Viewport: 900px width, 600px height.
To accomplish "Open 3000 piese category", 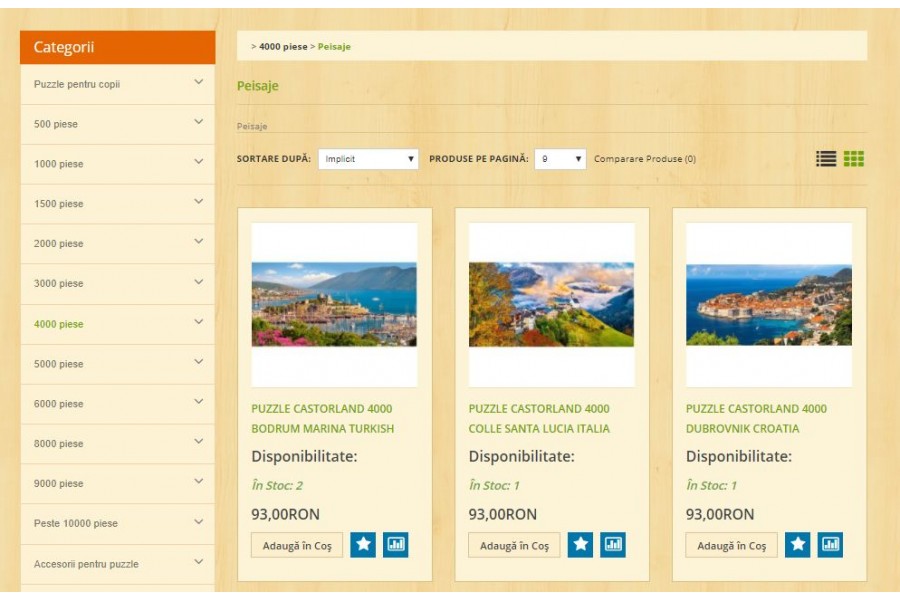I will tap(59, 284).
